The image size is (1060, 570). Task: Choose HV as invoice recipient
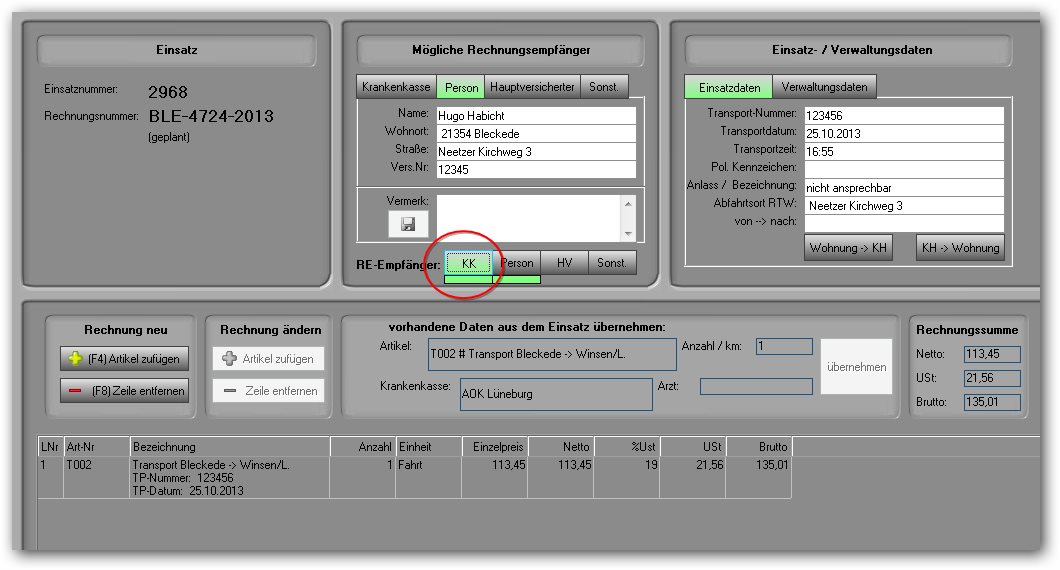point(564,263)
